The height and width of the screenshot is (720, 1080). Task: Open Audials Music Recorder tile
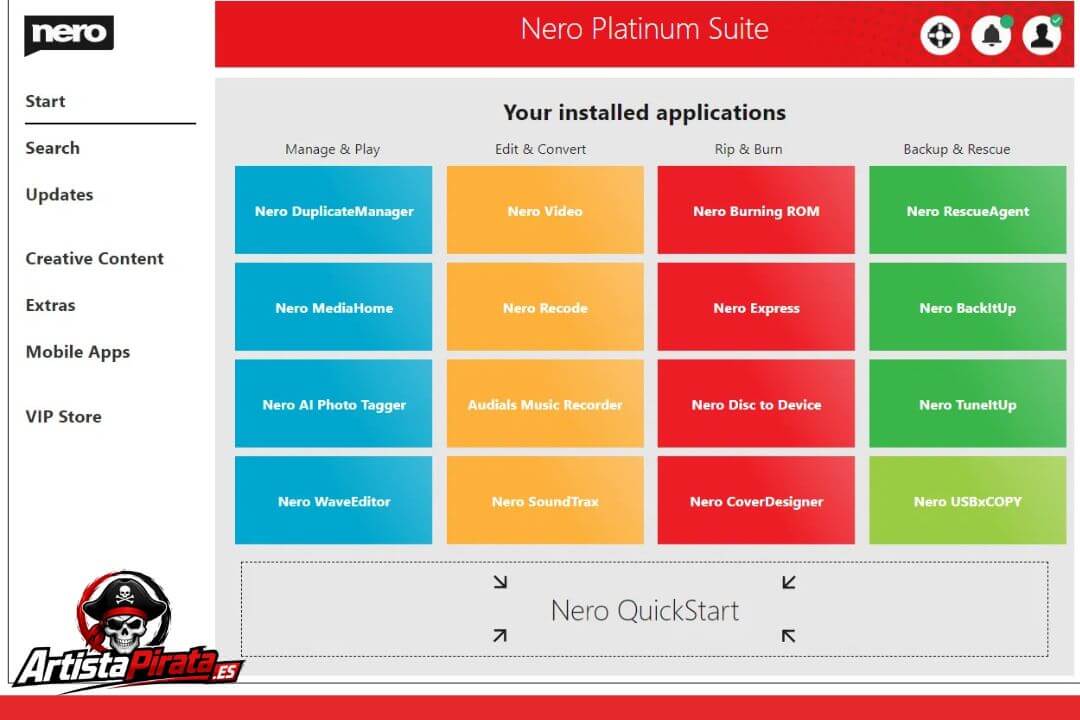pyautogui.click(x=545, y=404)
